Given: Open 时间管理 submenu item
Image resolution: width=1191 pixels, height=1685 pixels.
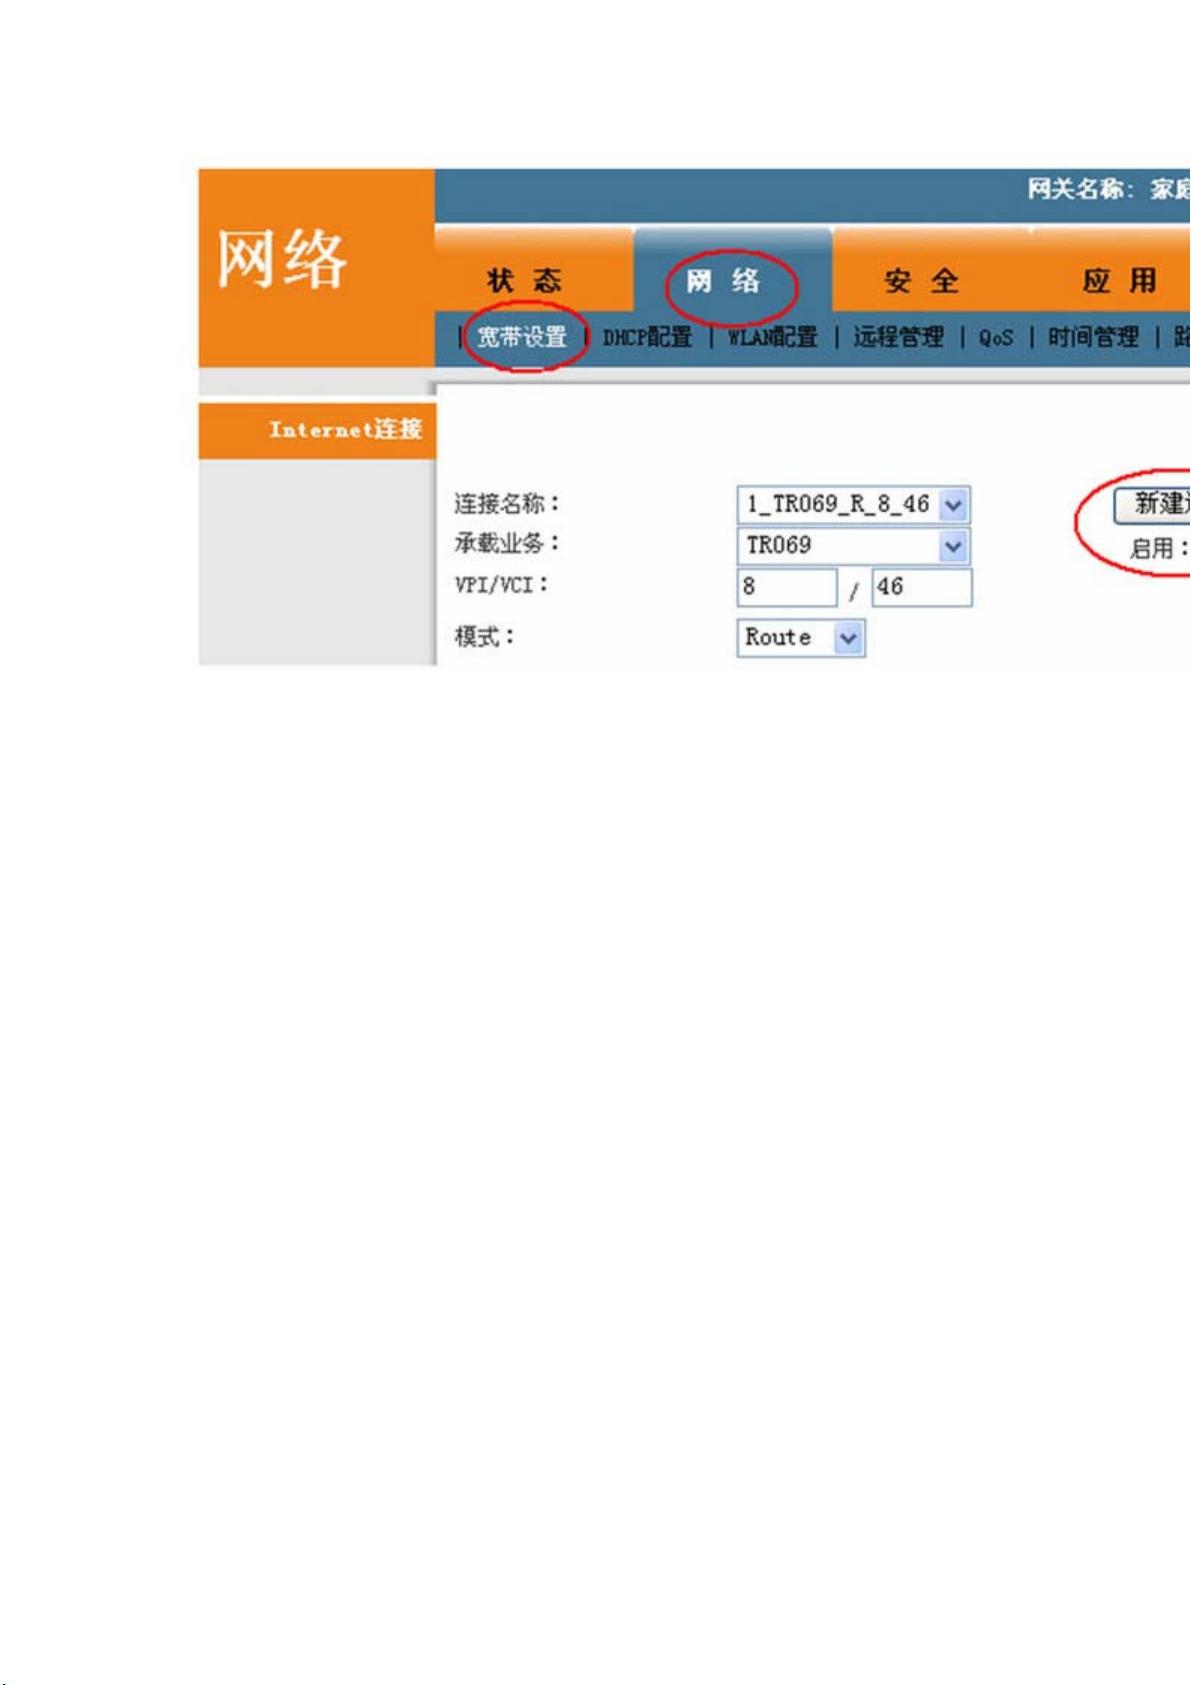Looking at the screenshot, I should click(1093, 337).
